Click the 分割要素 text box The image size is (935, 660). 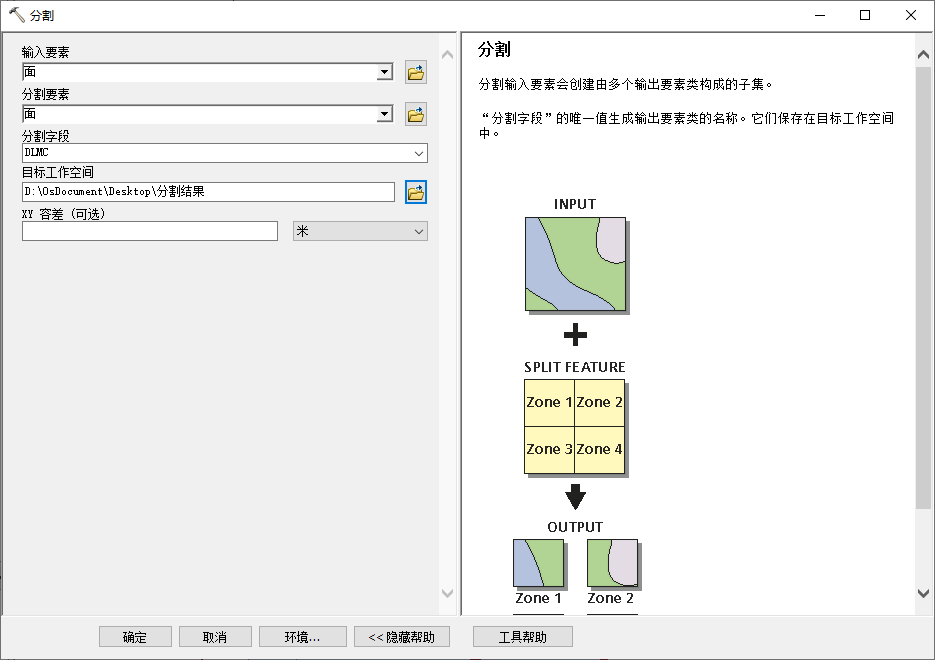click(x=200, y=114)
